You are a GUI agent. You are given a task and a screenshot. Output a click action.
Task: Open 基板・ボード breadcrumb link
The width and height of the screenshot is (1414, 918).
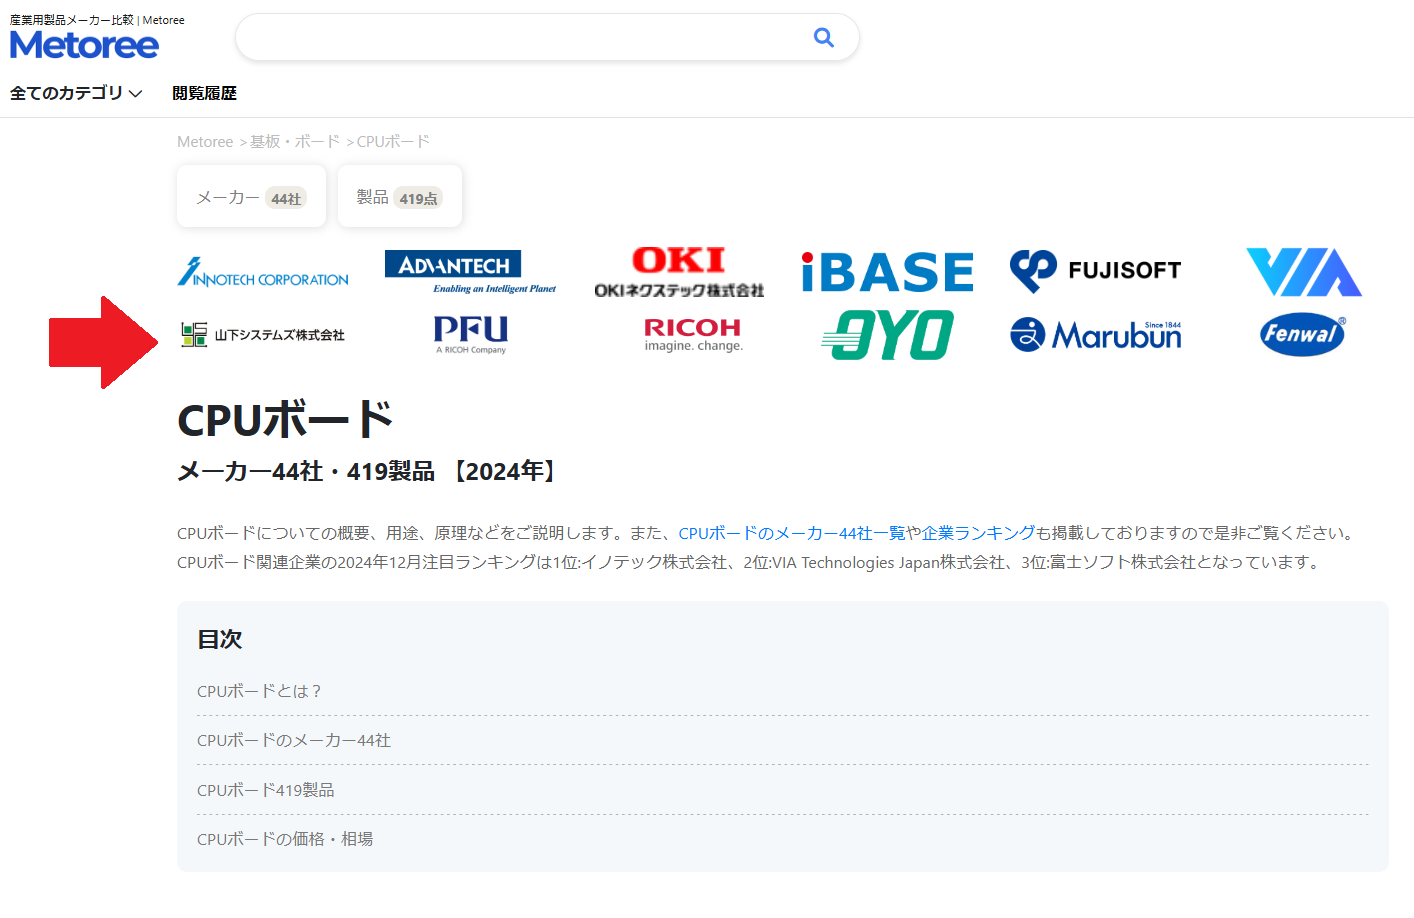[295, 142]
